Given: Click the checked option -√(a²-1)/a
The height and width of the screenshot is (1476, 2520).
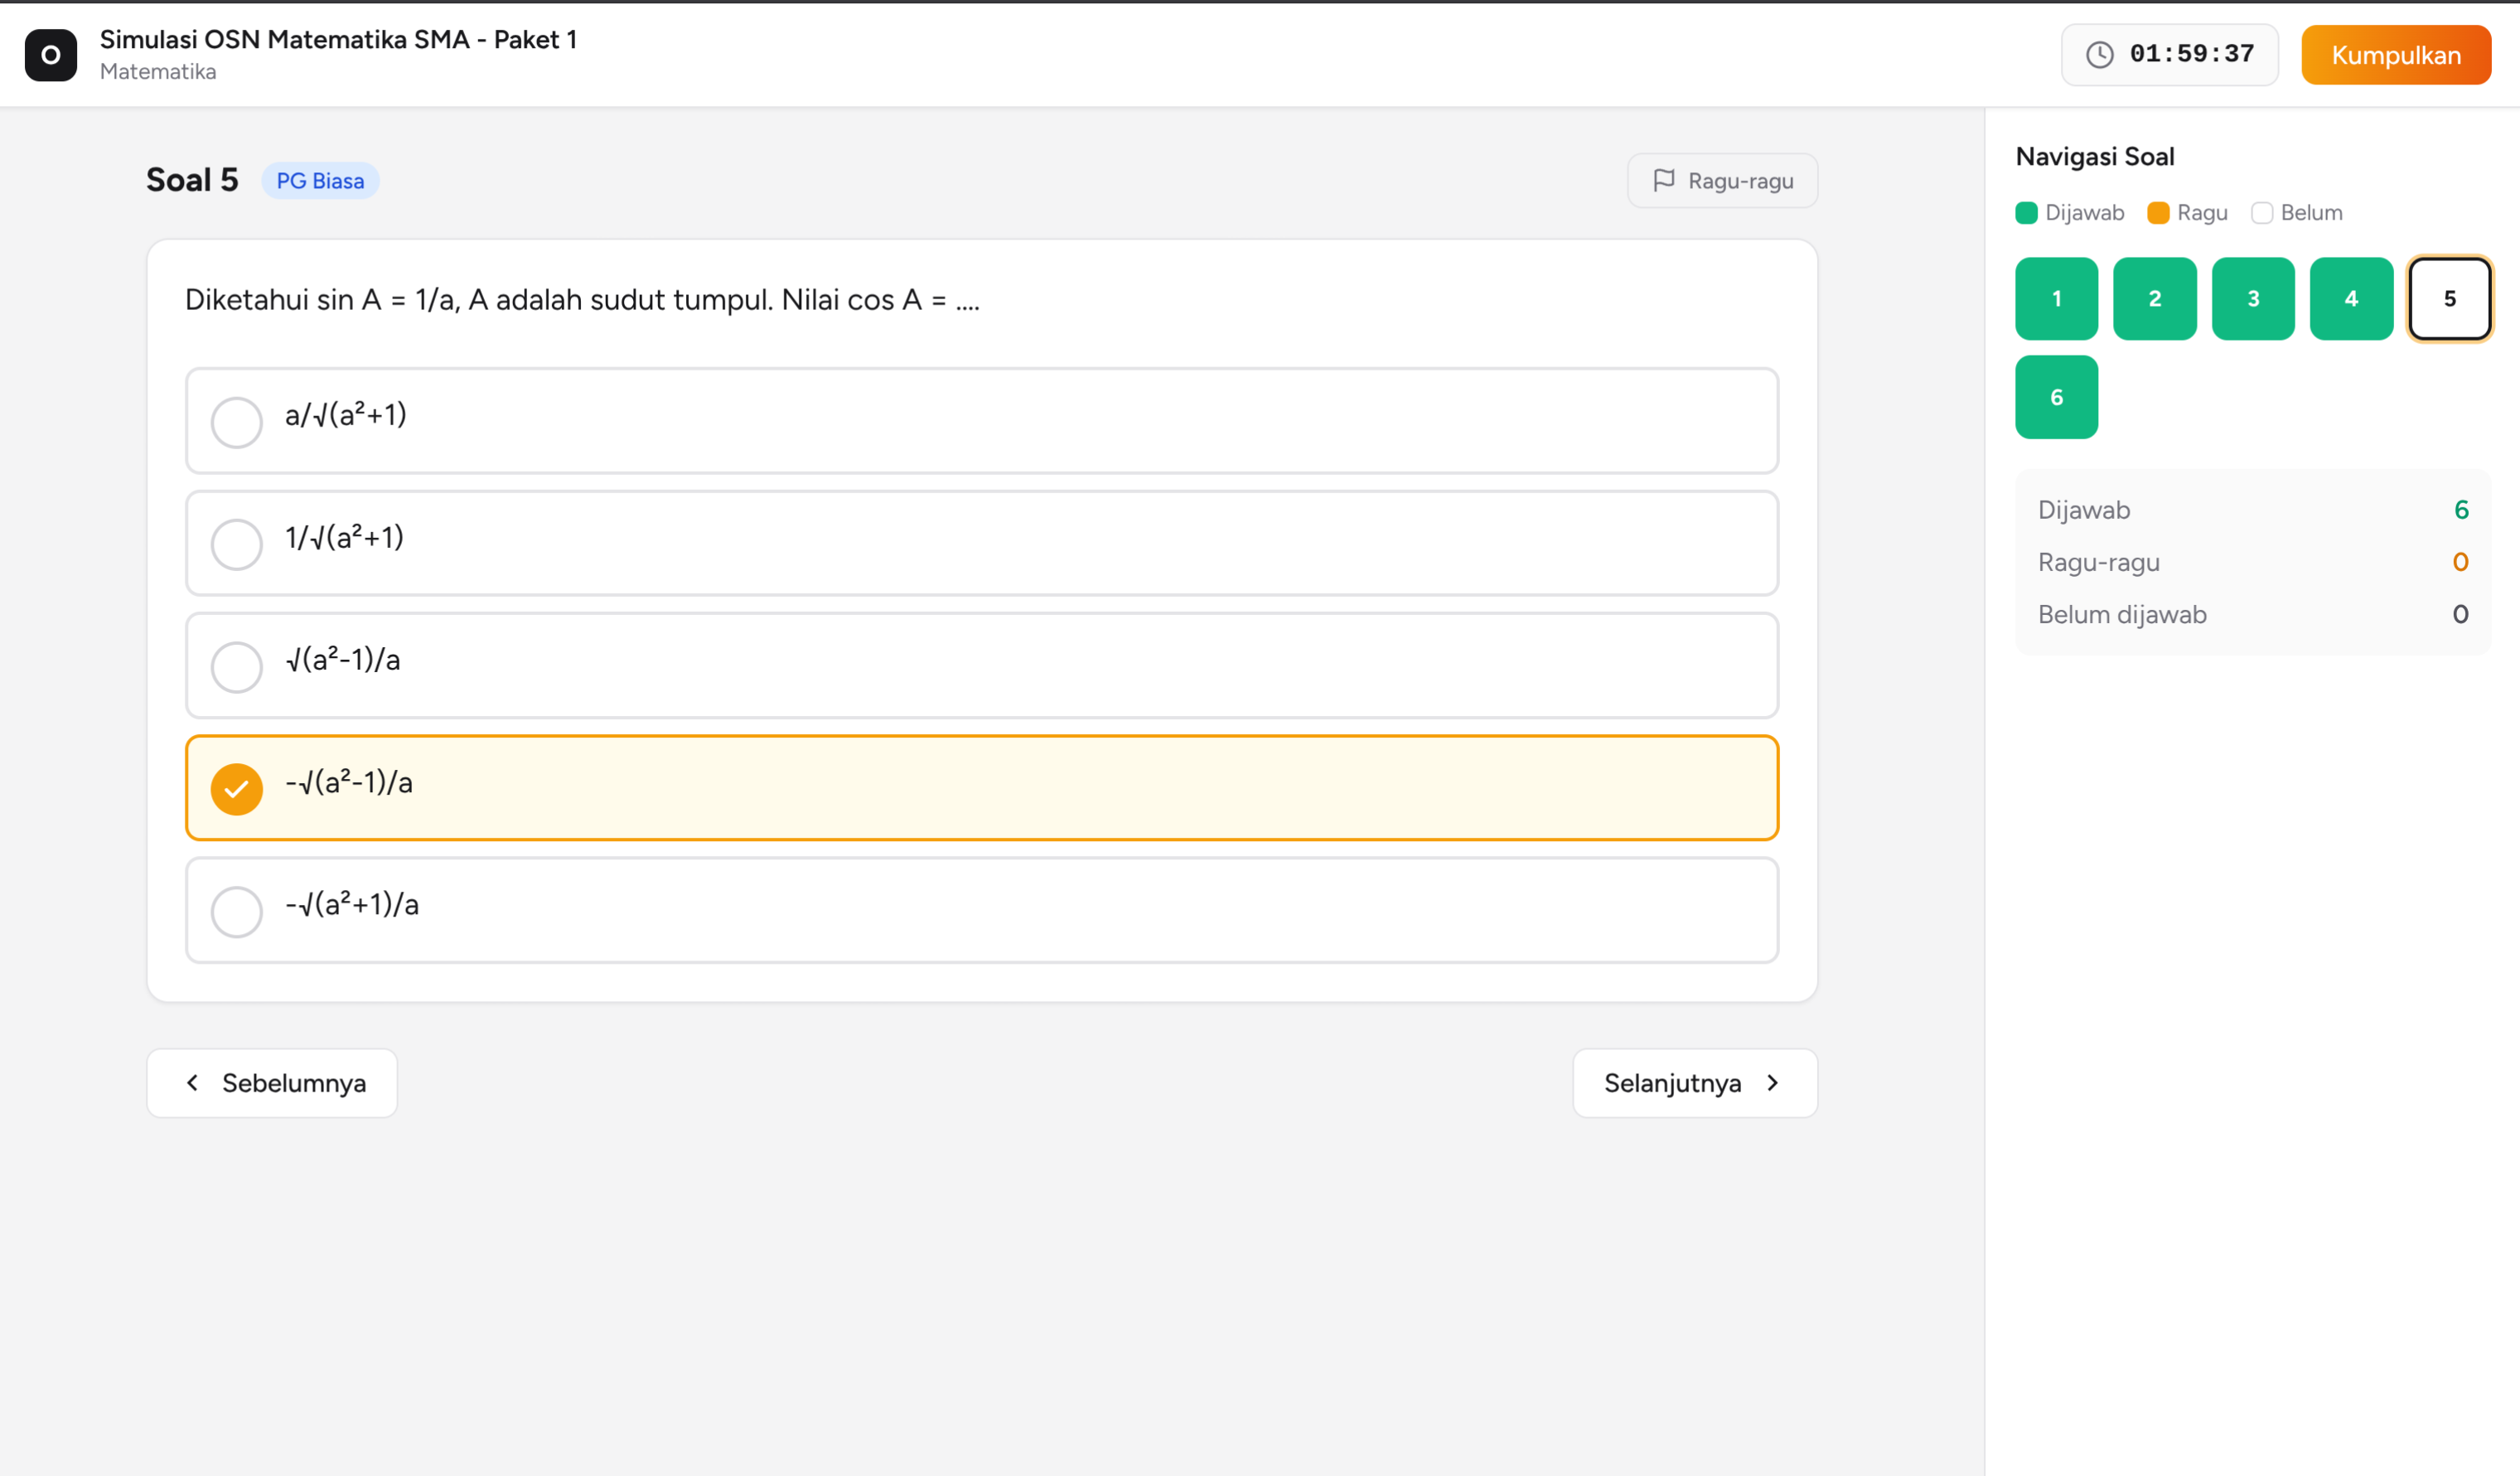Looking at the screenshot, I should pyautogui.click(x=981, y=788).
